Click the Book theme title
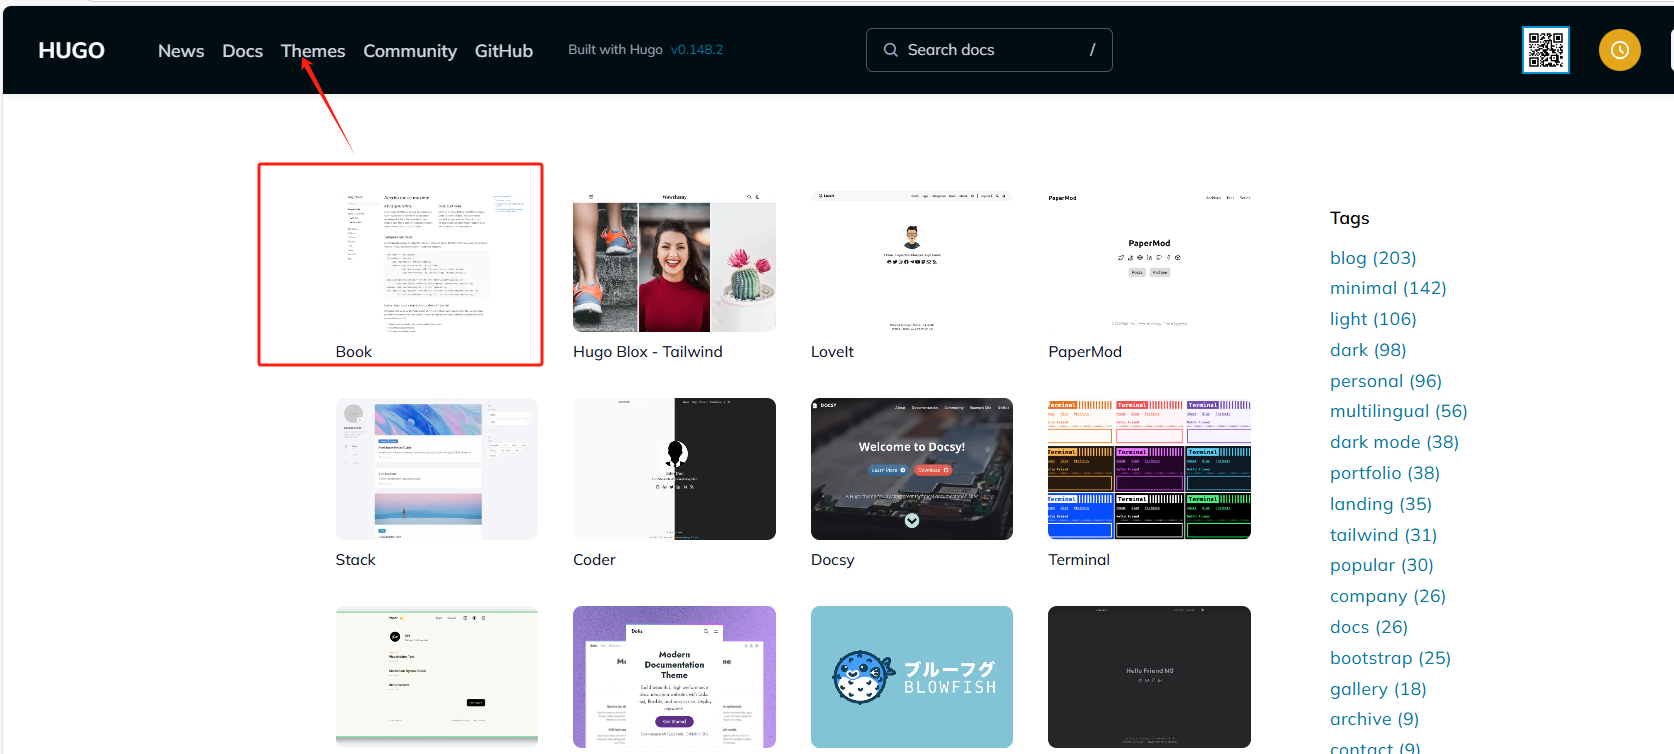Viewport: 1674px width, 754px height. 354,352
